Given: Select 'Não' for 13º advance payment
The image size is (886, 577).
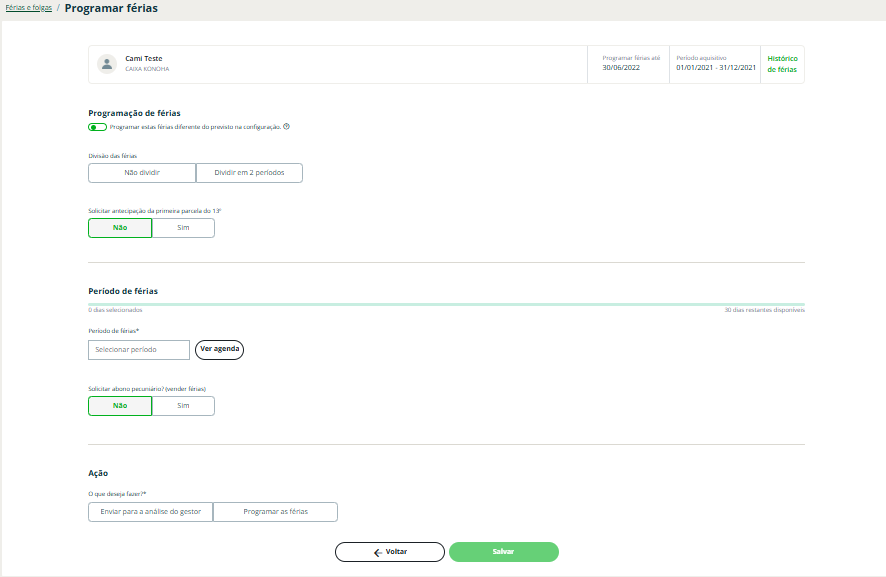Looking at the screenshot, I should point(120,228).
